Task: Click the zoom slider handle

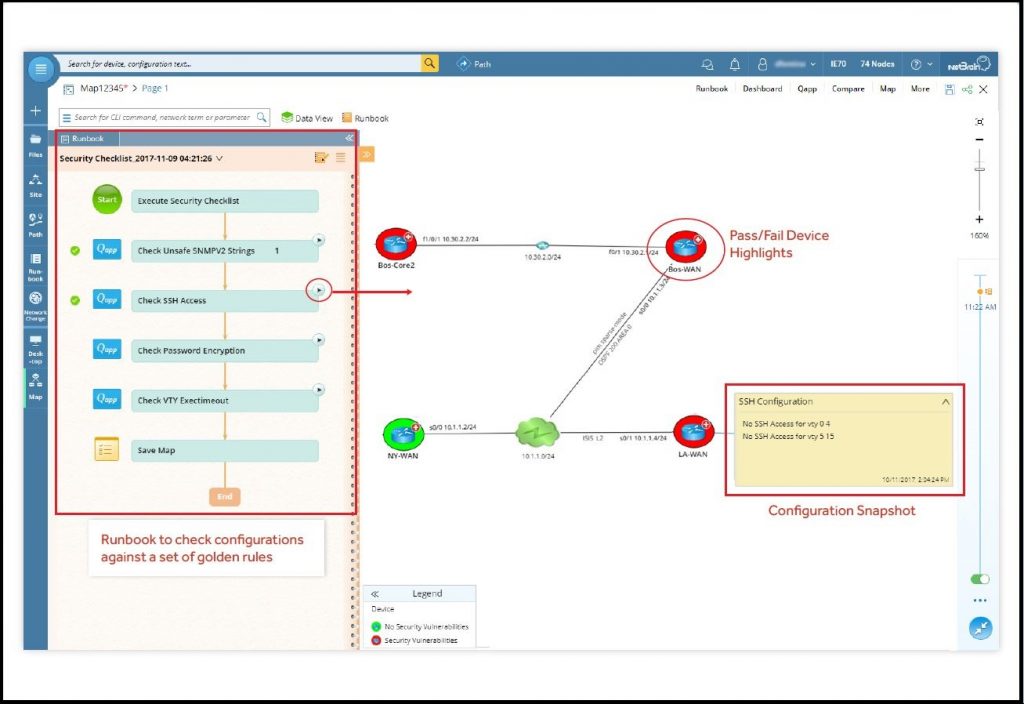Action: [x=979, y=169]
